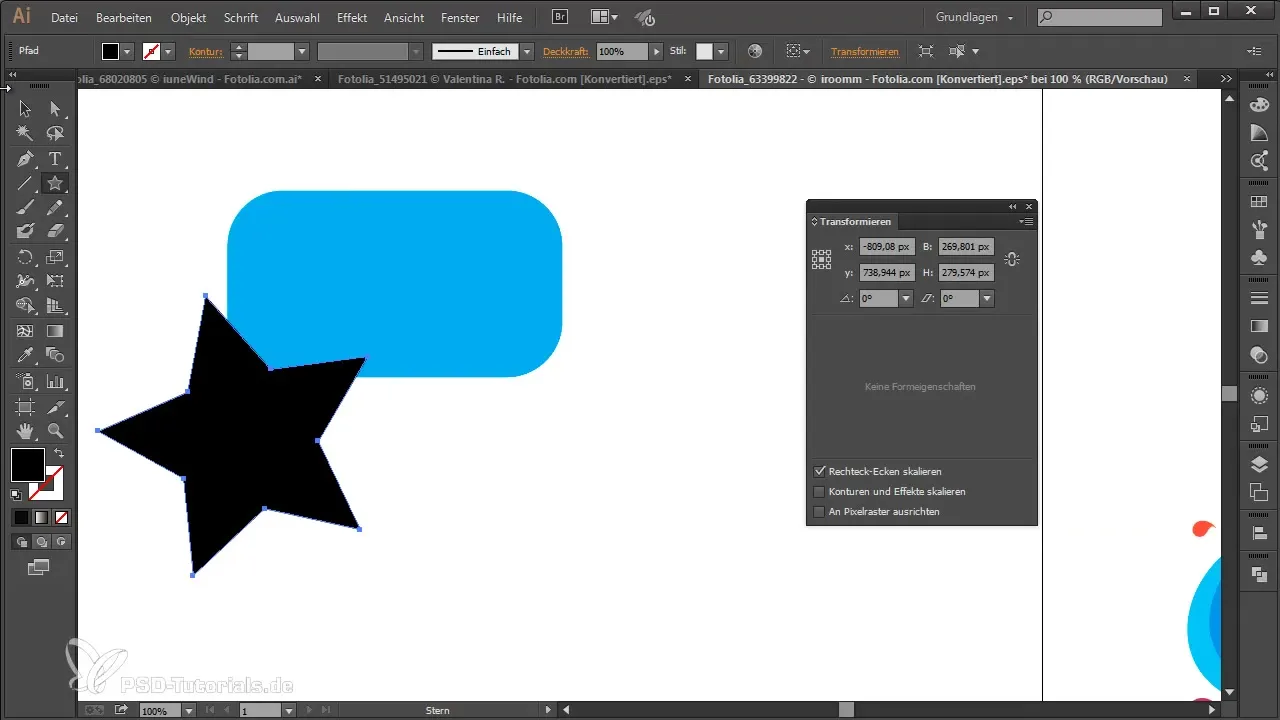The height and width of the screenshot is (720, 1280).
Task: Open the Symbols clover panel icon
Action: (x=1259, y=257)
